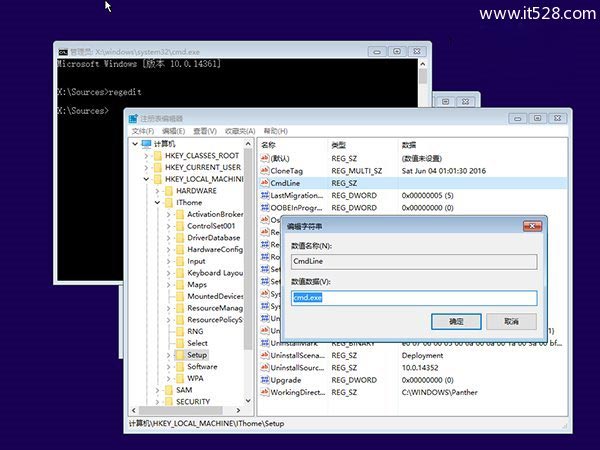The width and height of the screenshot is (600, 450).
Task: Click the HKEY_CLASSES_ROOT folder icon
Action: coord(158,156)
